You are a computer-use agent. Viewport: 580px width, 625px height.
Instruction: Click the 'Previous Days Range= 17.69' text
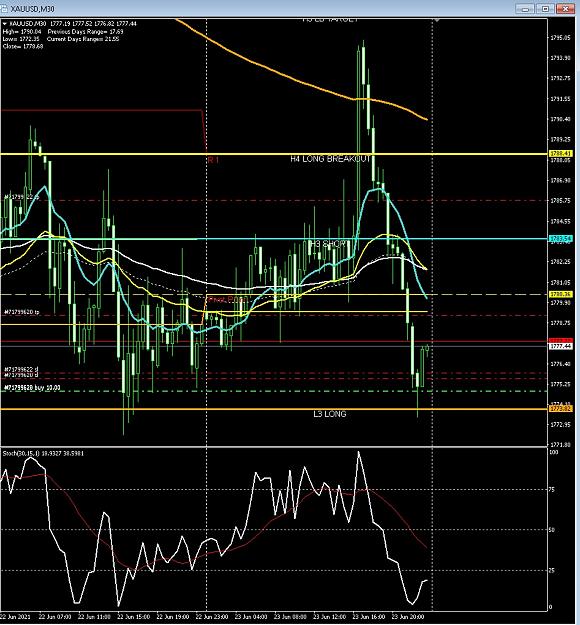(85, 31)
